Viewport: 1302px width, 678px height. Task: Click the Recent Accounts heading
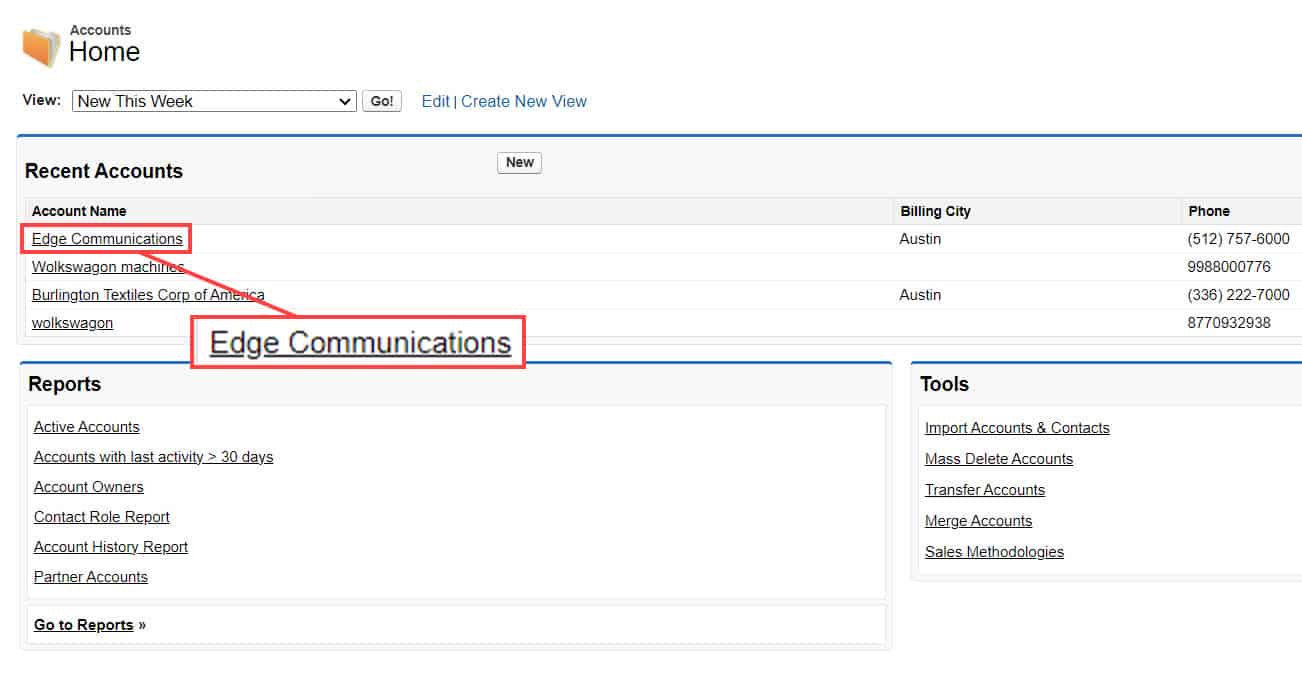pos(104,171)
